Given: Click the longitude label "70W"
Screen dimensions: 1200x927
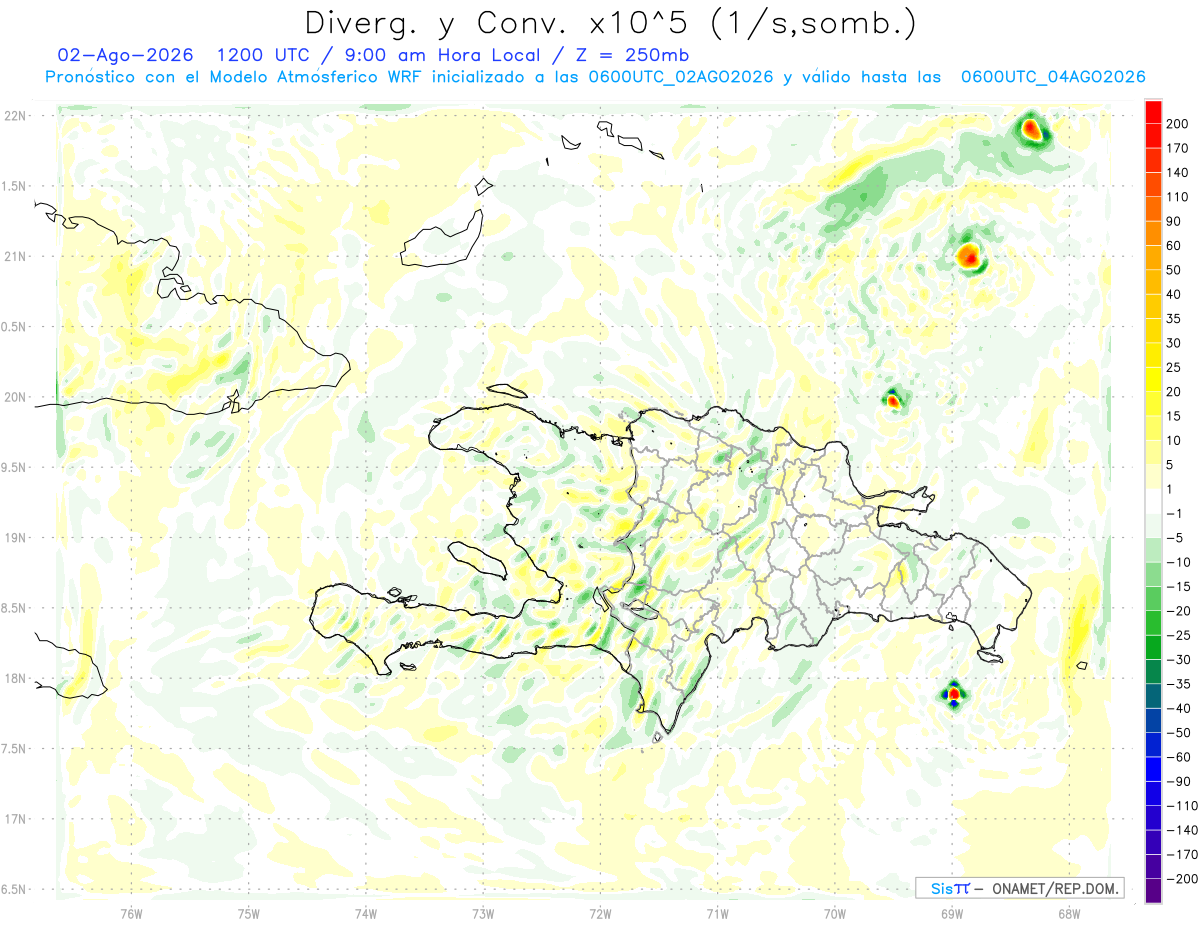Looking at the screenshot, I should [x=835, y=913].
